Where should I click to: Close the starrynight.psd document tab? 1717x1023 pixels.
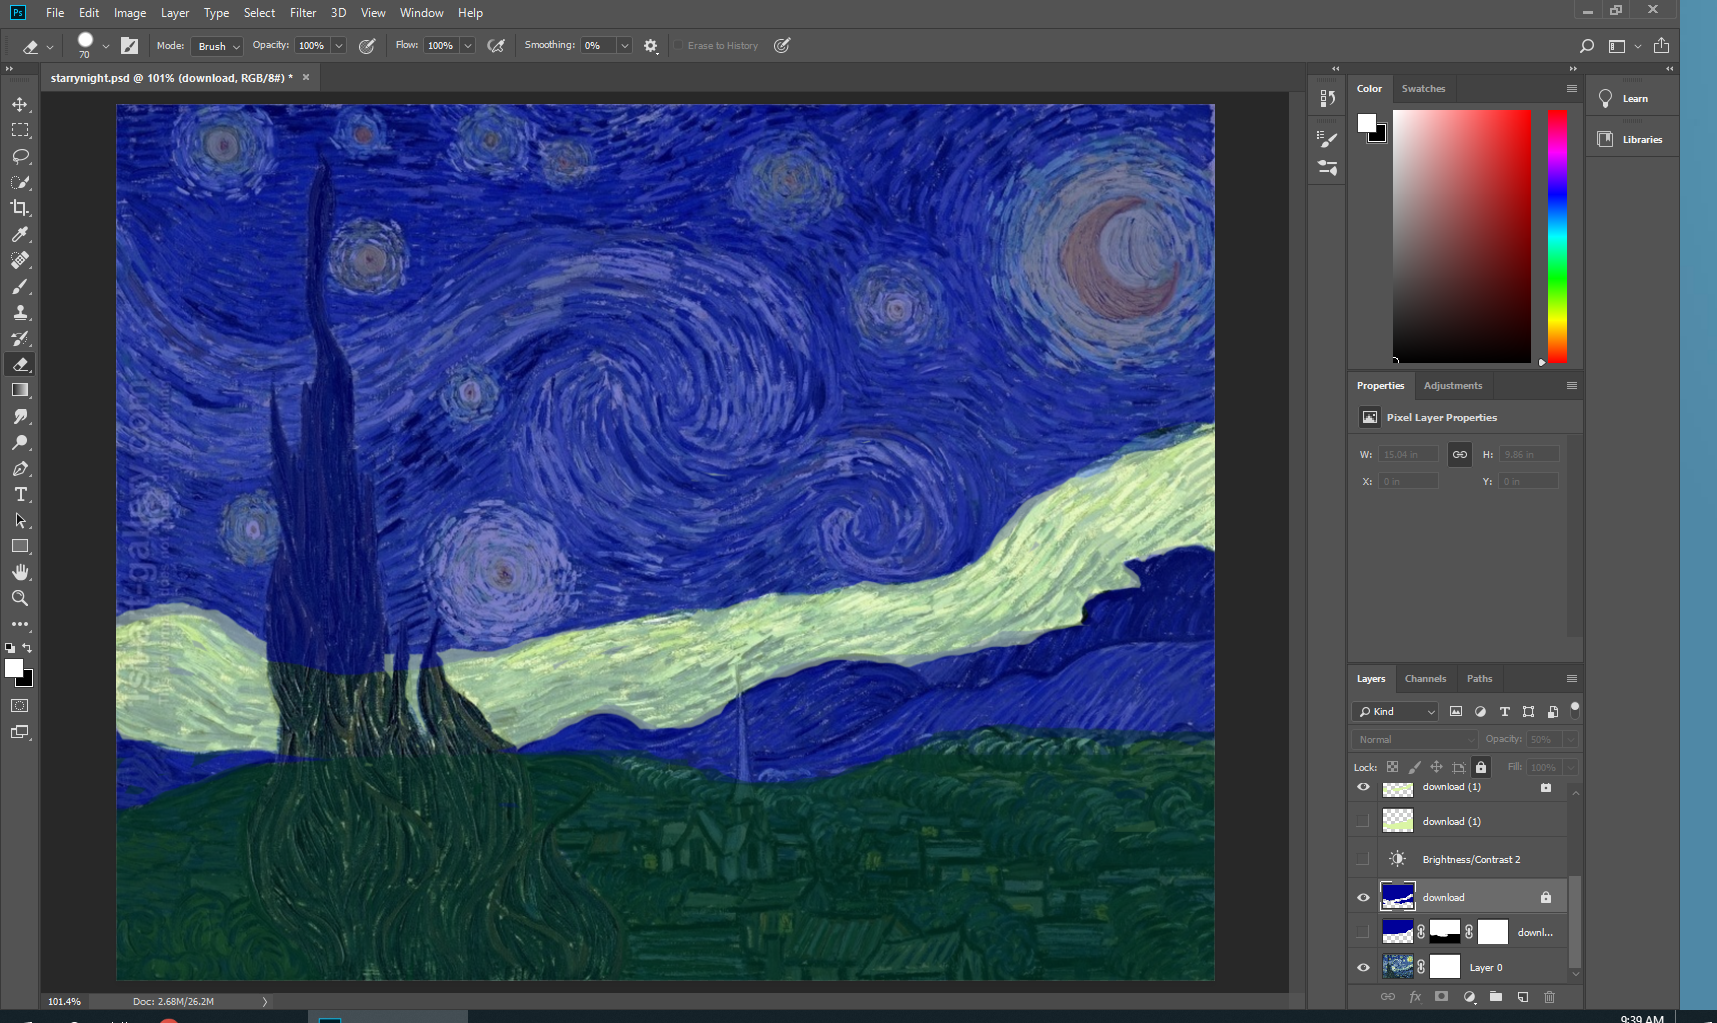point(306,77)
